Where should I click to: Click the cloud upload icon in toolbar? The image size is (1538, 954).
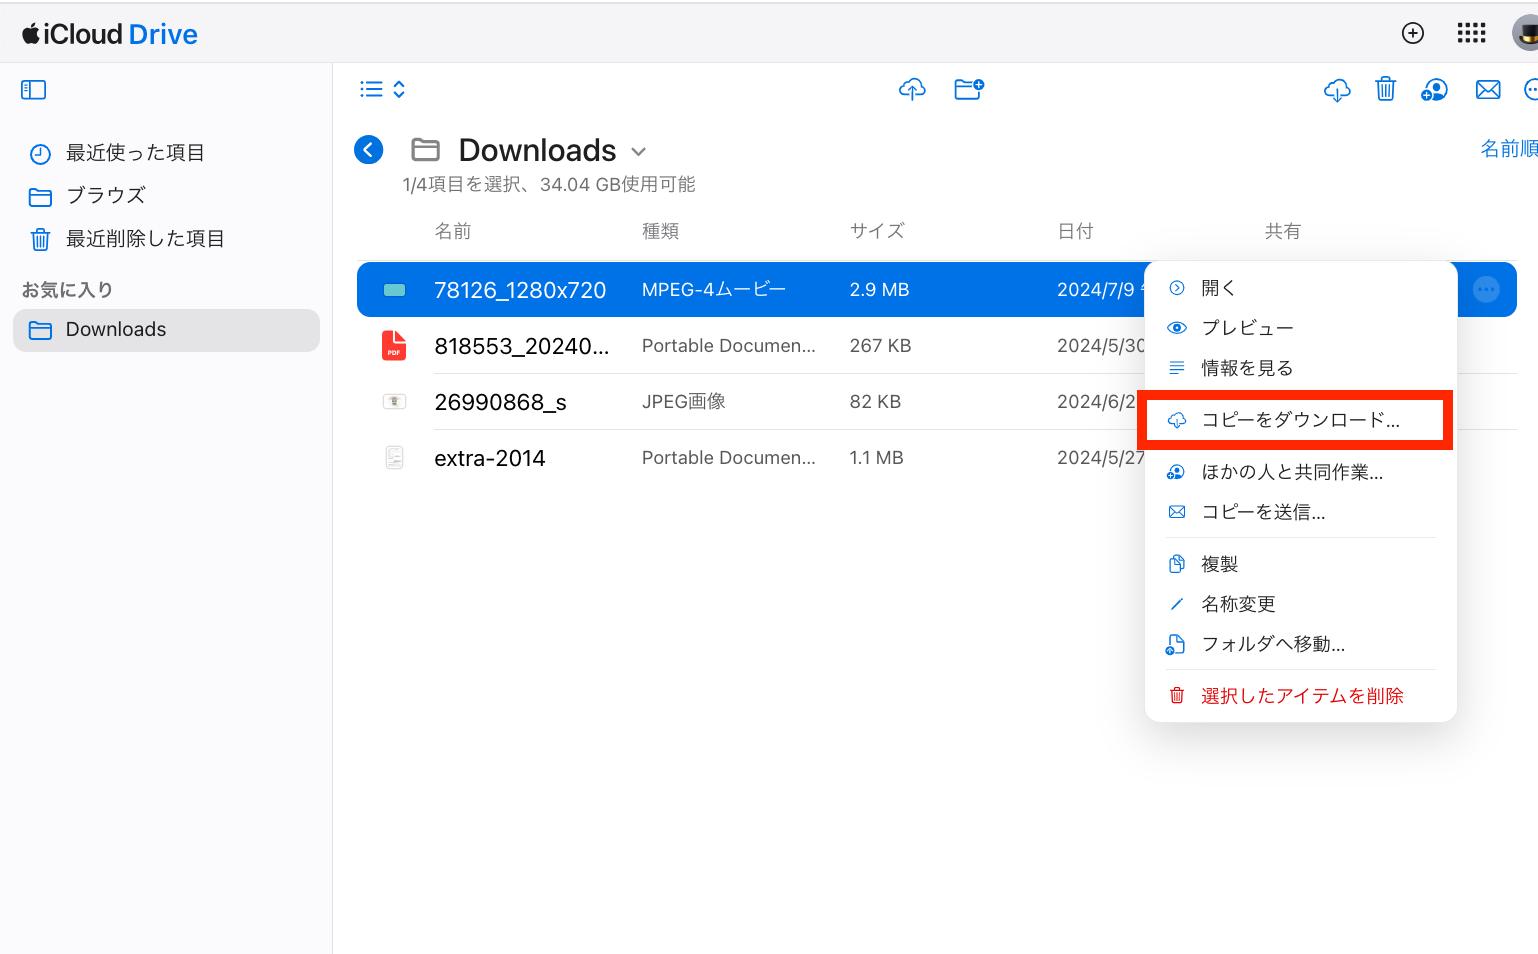(911, 89)
